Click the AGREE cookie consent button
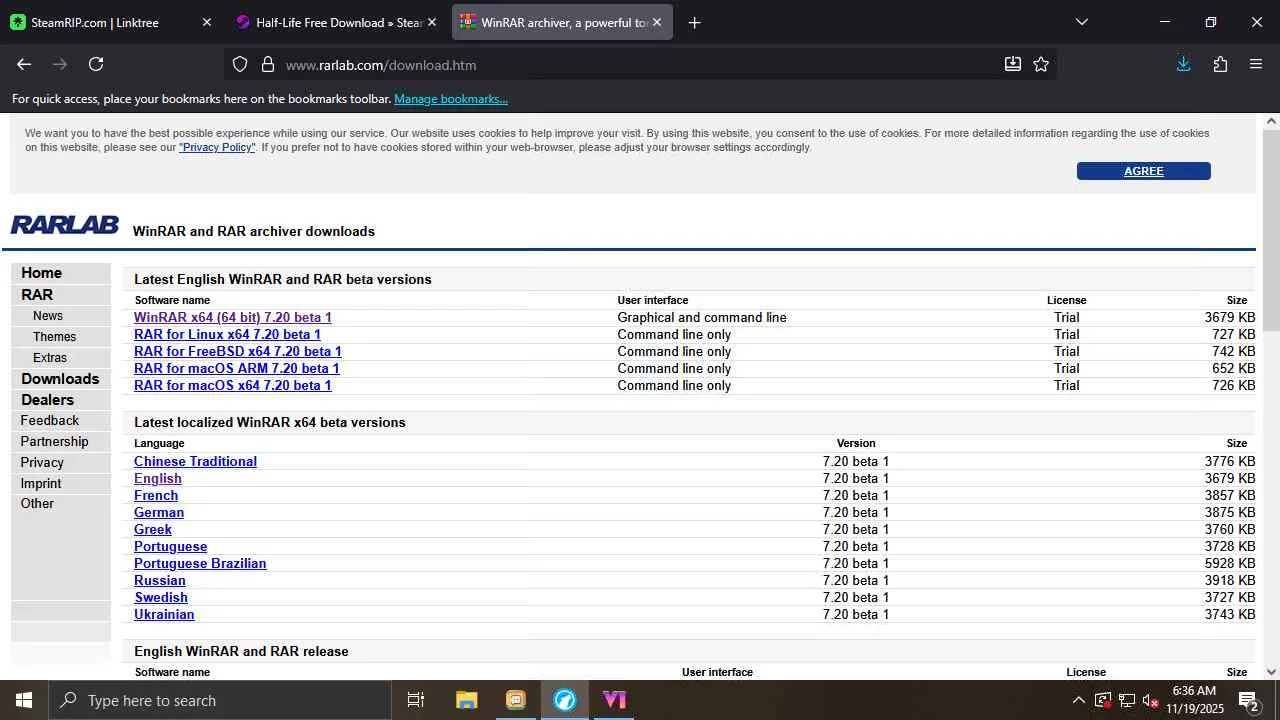The height and width of the screenshot is (720, 1280). click(1143, 171)
